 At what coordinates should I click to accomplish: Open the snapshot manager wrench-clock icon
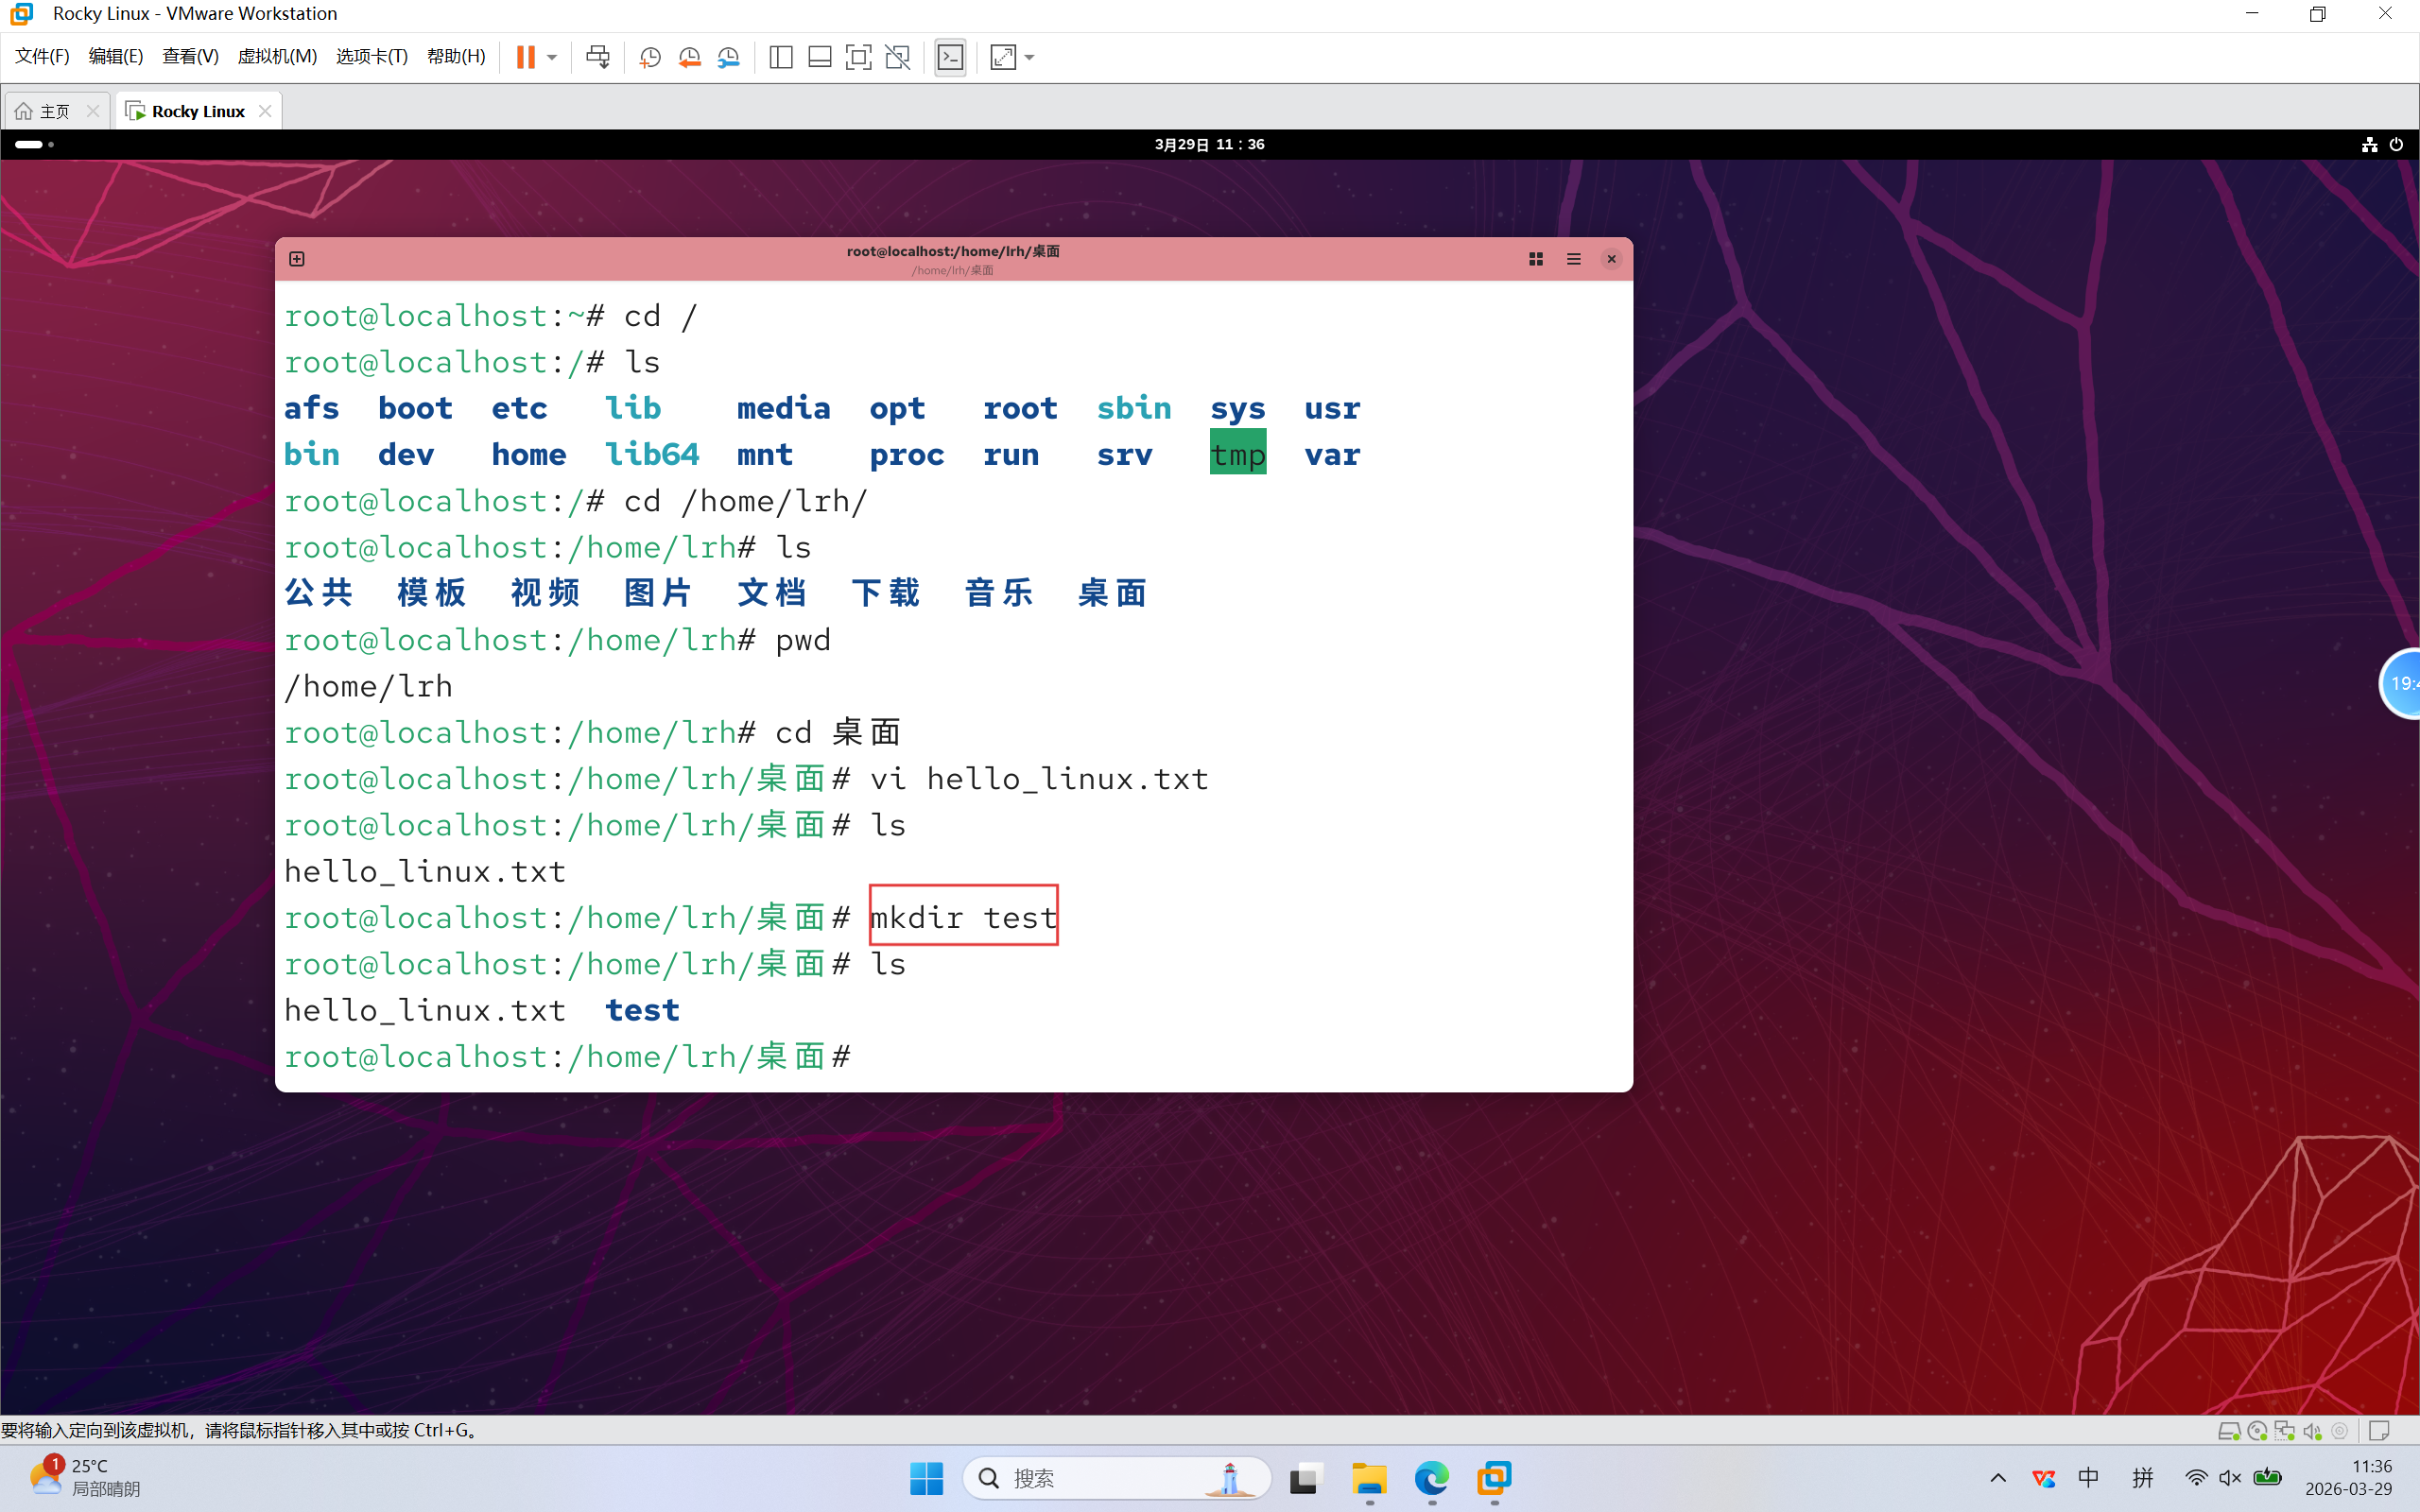tap(729, 57)
